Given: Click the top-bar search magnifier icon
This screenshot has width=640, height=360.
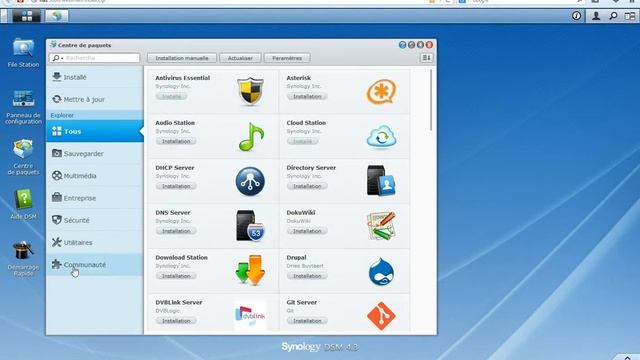Looking at the screenshot, I should [x=613, y=16].
